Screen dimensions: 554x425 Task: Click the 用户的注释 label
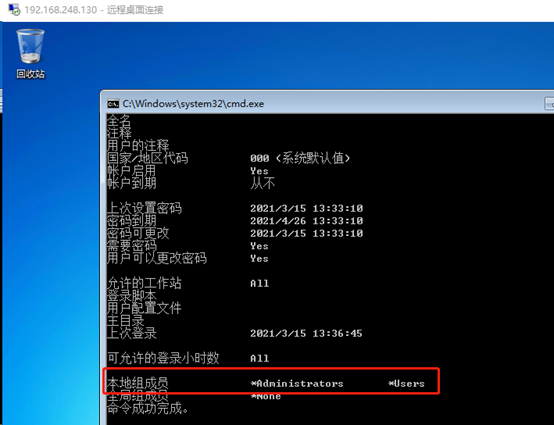click(x=138, y=146)
